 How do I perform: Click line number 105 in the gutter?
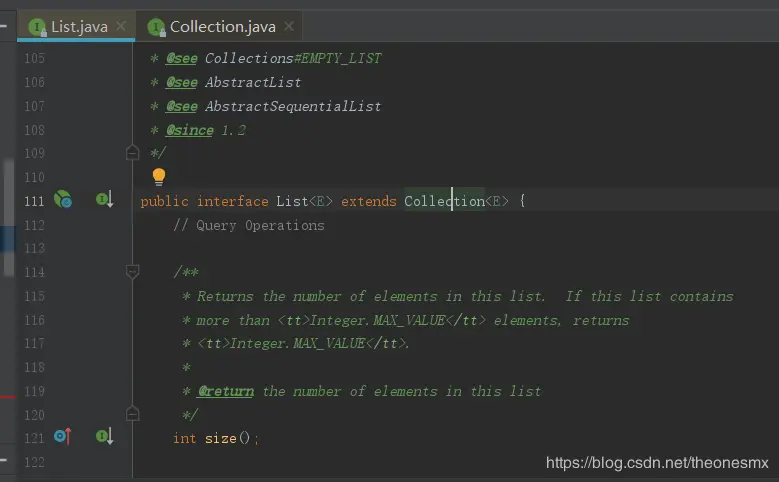coord(34,59)
